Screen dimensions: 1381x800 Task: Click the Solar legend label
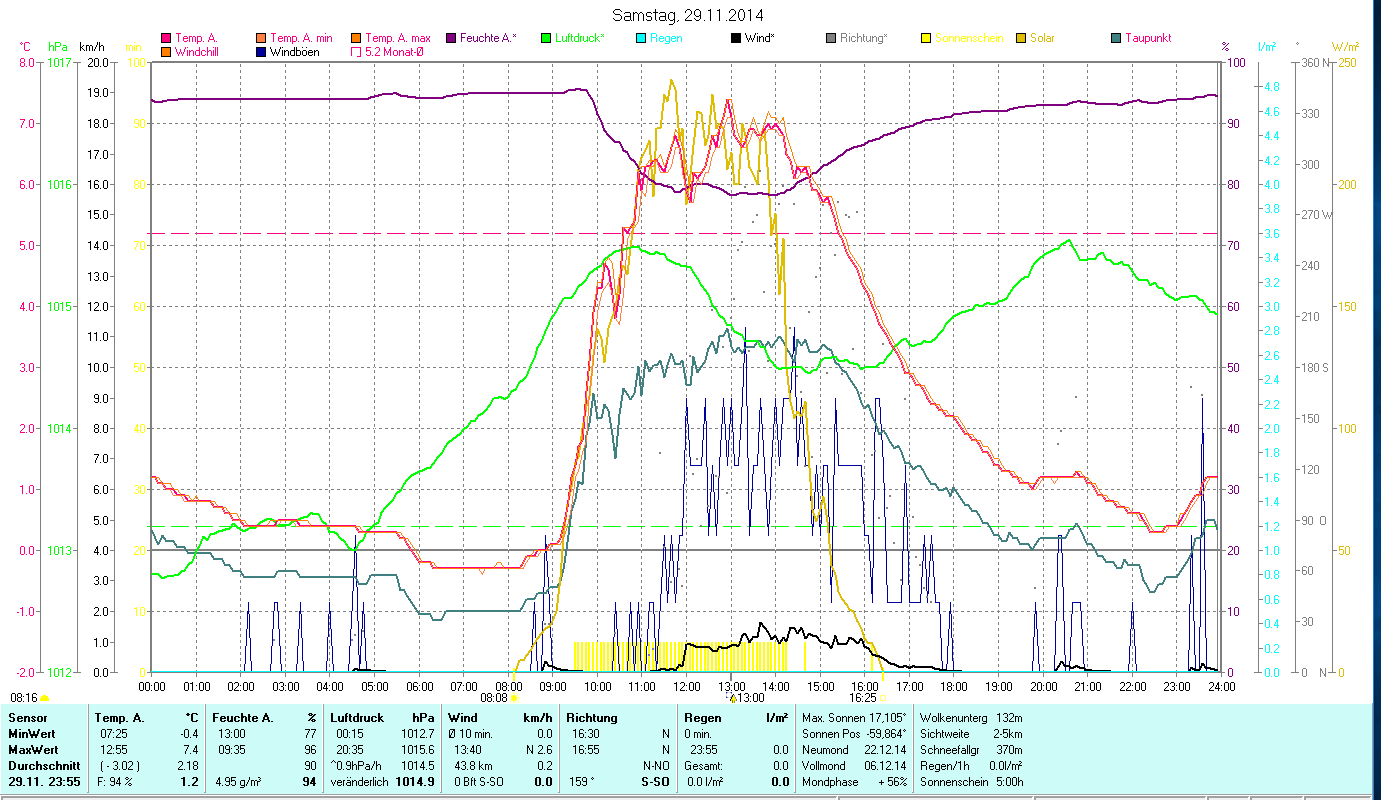[1042, 38]
